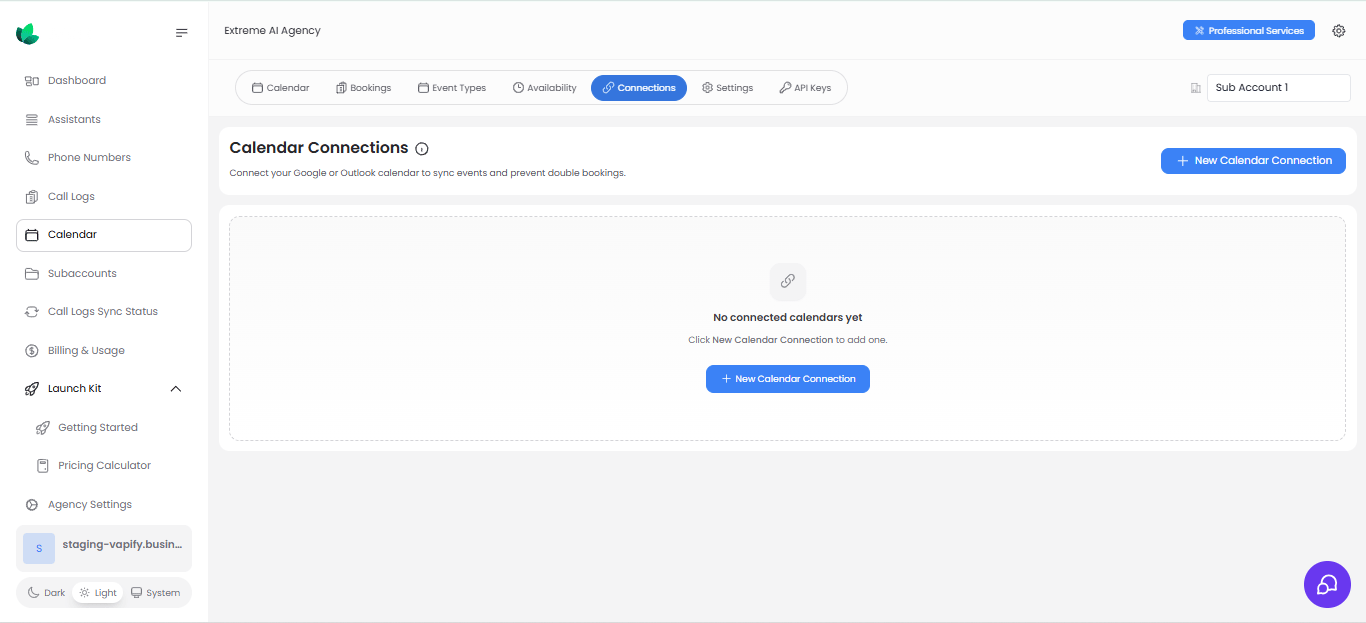Viewport: 1366px width, 623px height.
Task: Click the Professional Services button
Action: click(x=1249, y=31)
